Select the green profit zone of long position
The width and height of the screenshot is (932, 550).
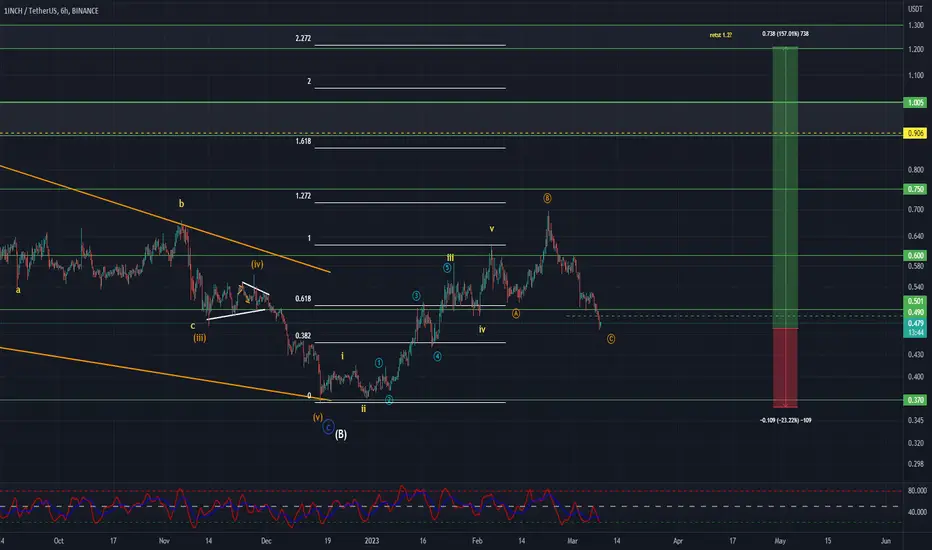(x=785, y=187)
